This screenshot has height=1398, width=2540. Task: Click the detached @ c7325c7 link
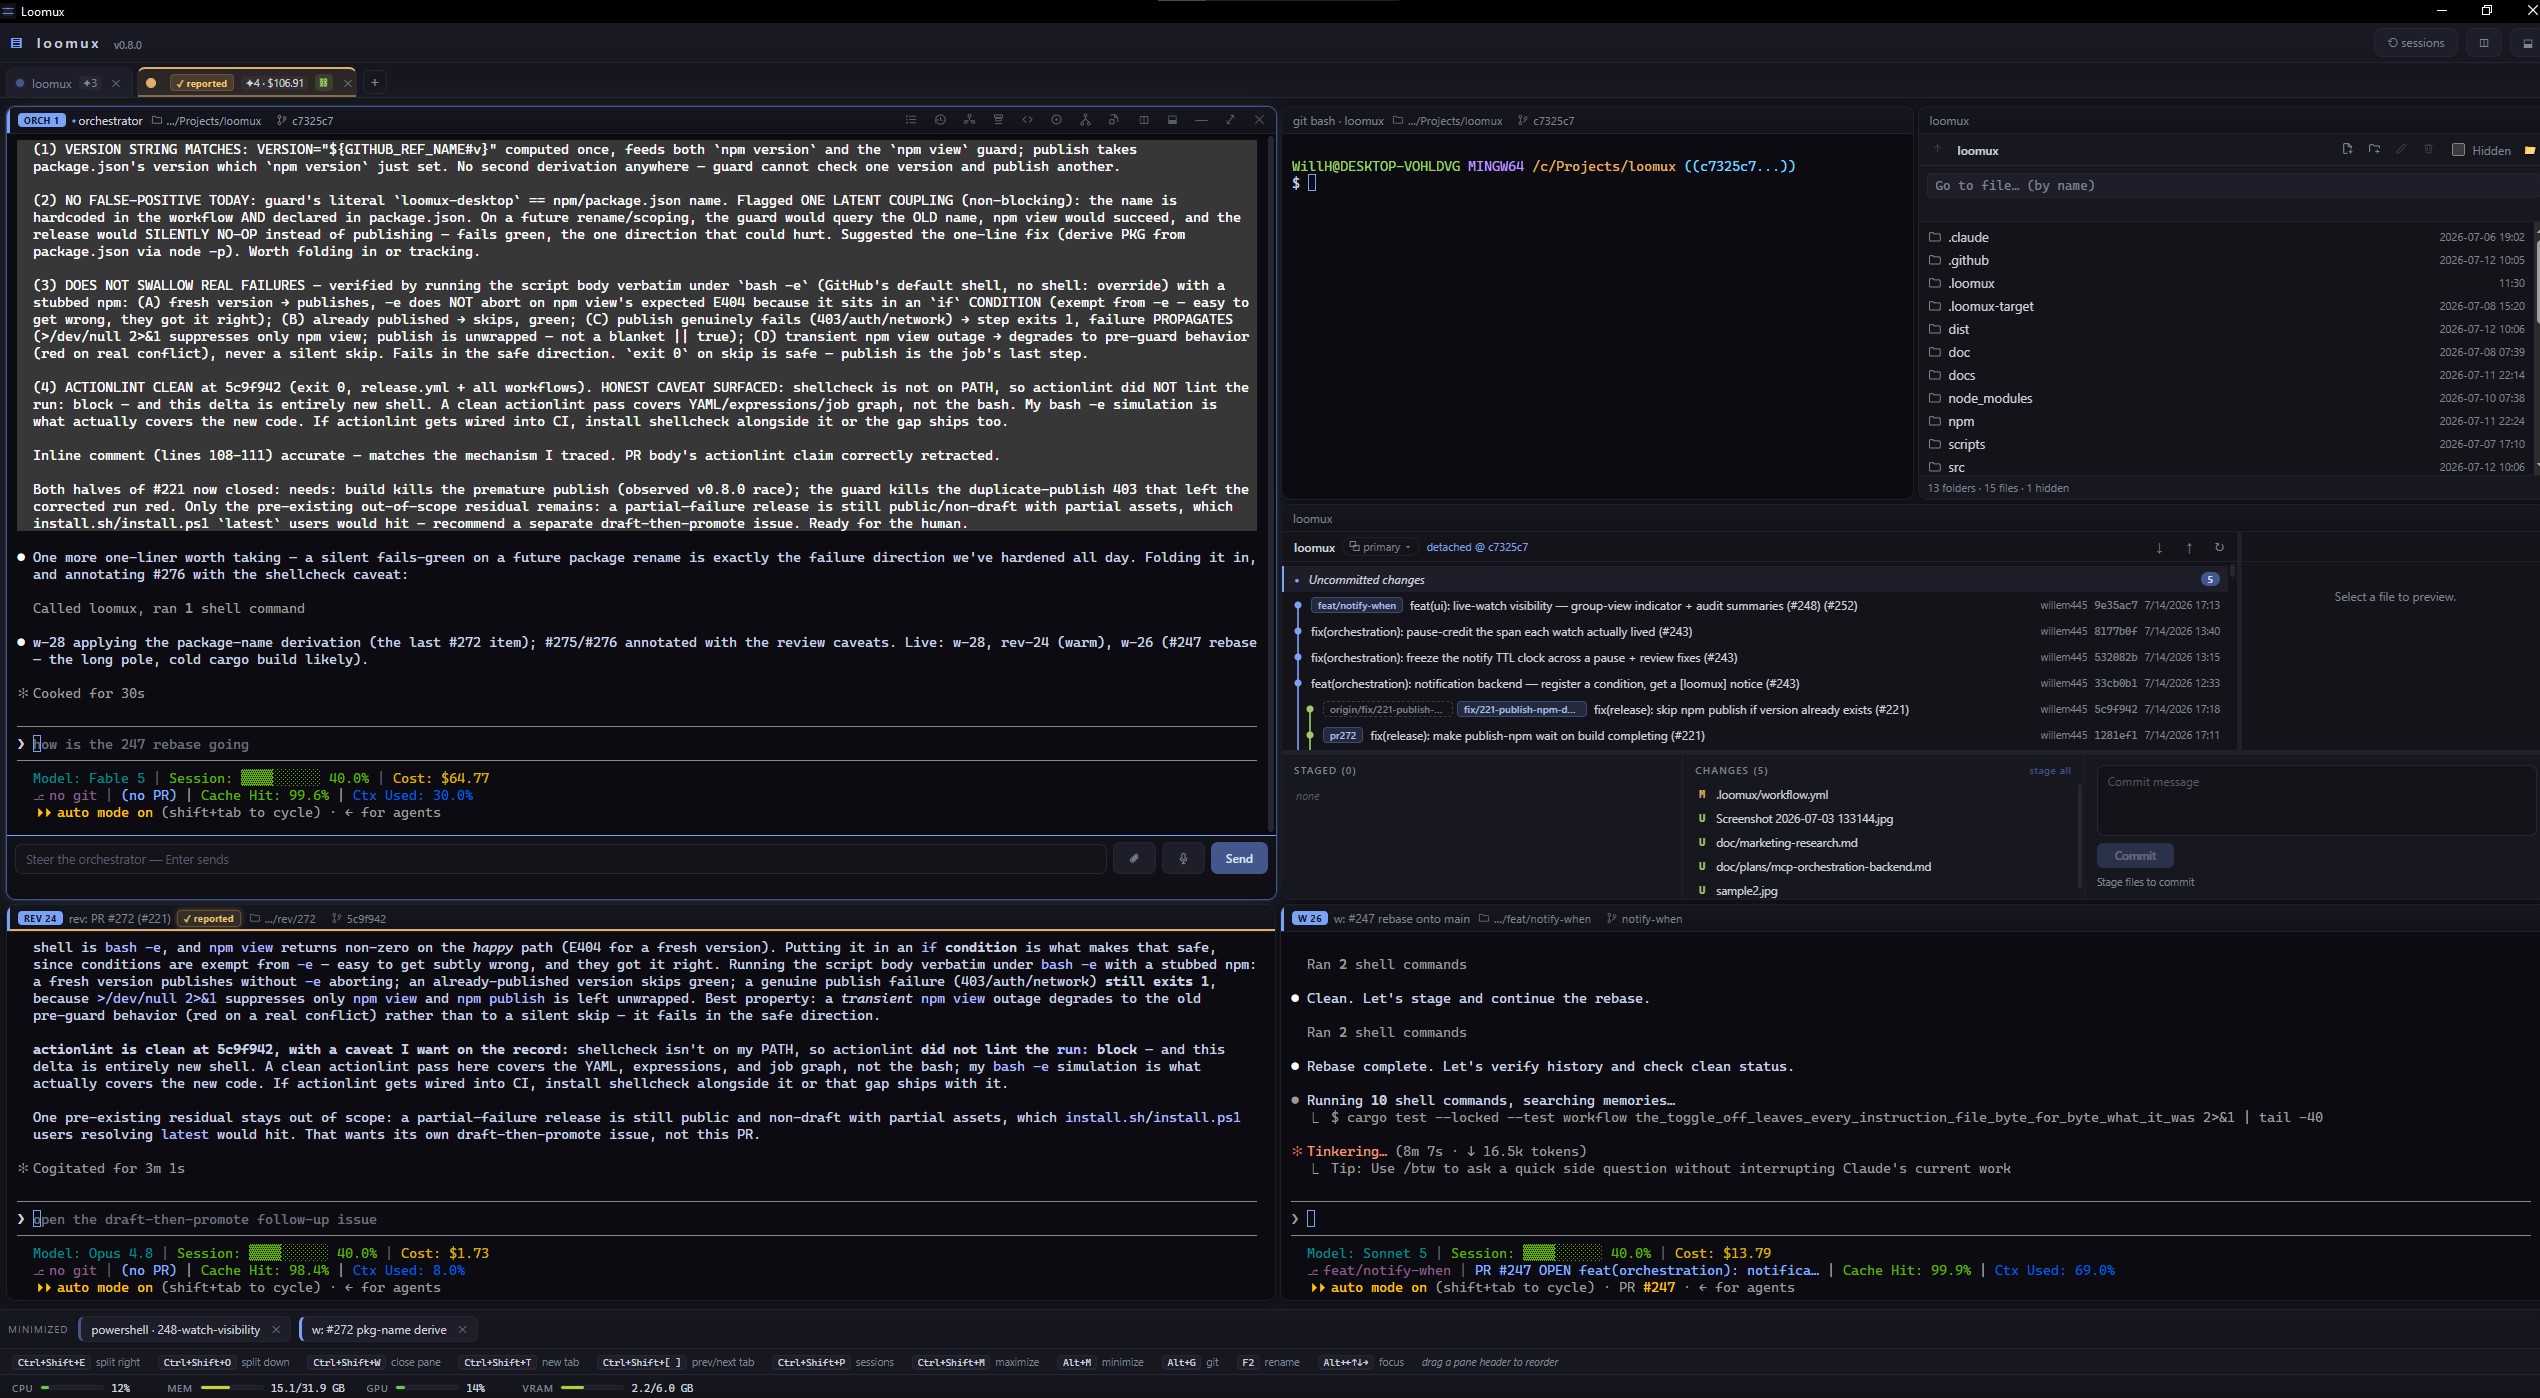pyautogui.click(x=1477, y=547)
